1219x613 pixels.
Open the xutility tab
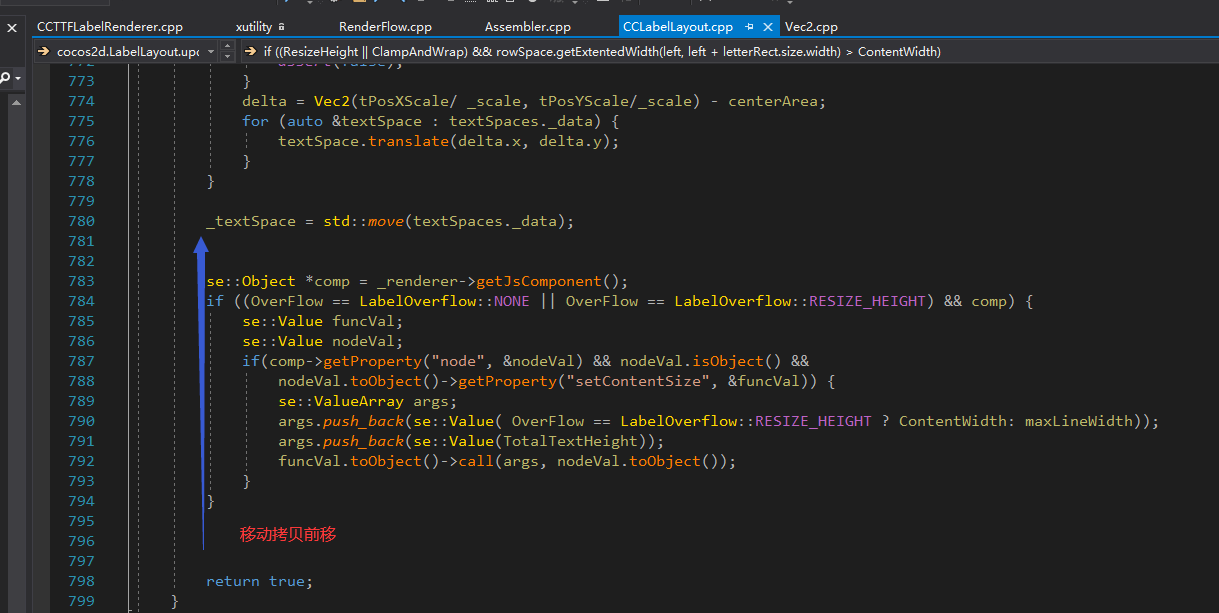coord(254,27)
